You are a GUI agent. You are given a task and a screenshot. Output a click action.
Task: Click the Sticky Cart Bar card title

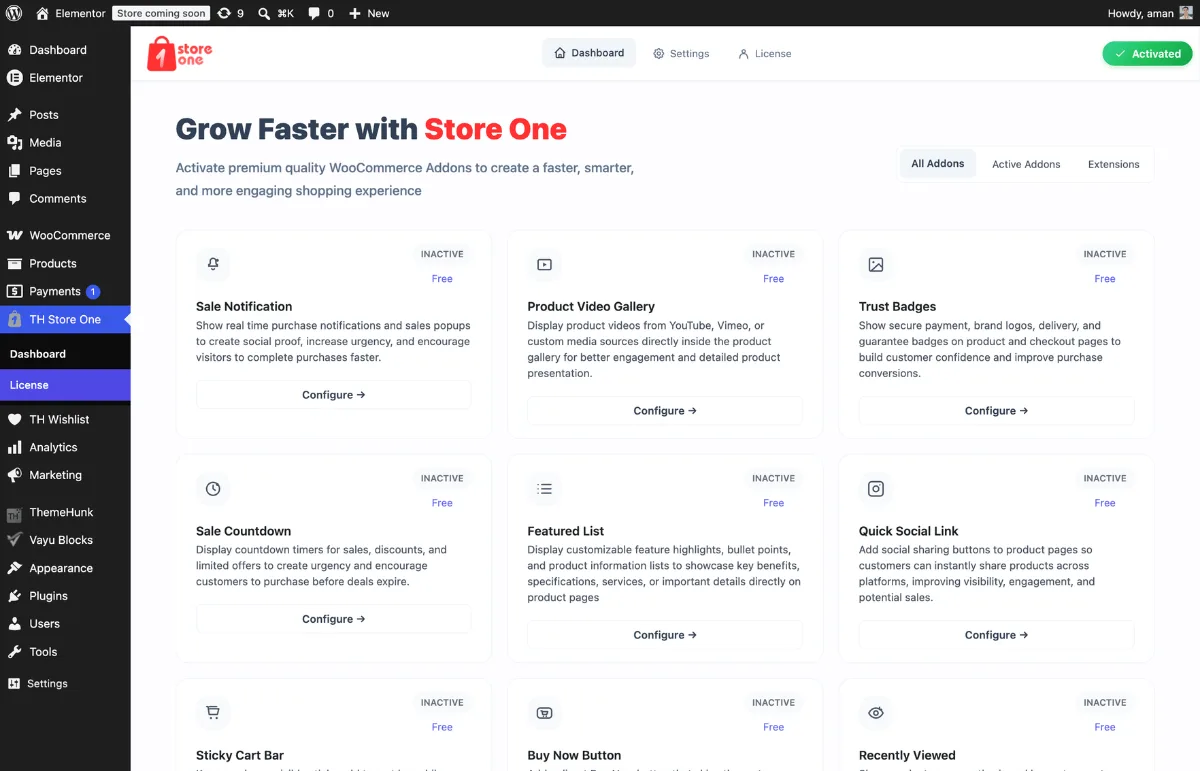point(240,756)
